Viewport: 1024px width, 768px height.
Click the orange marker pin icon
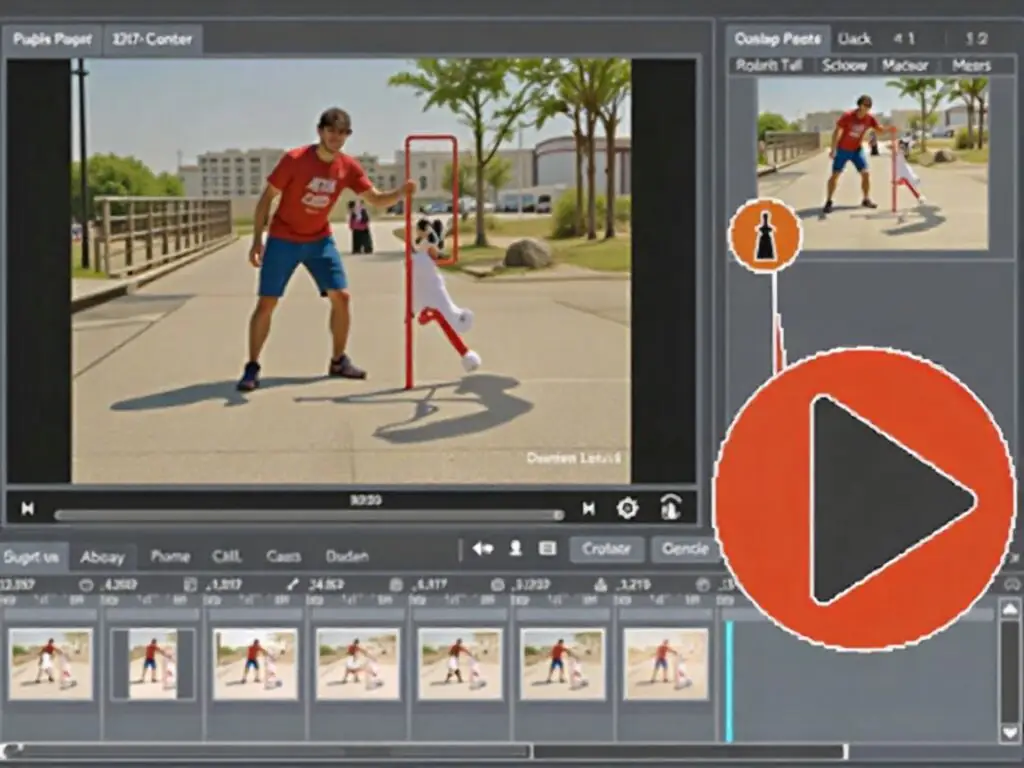(765, 236)
